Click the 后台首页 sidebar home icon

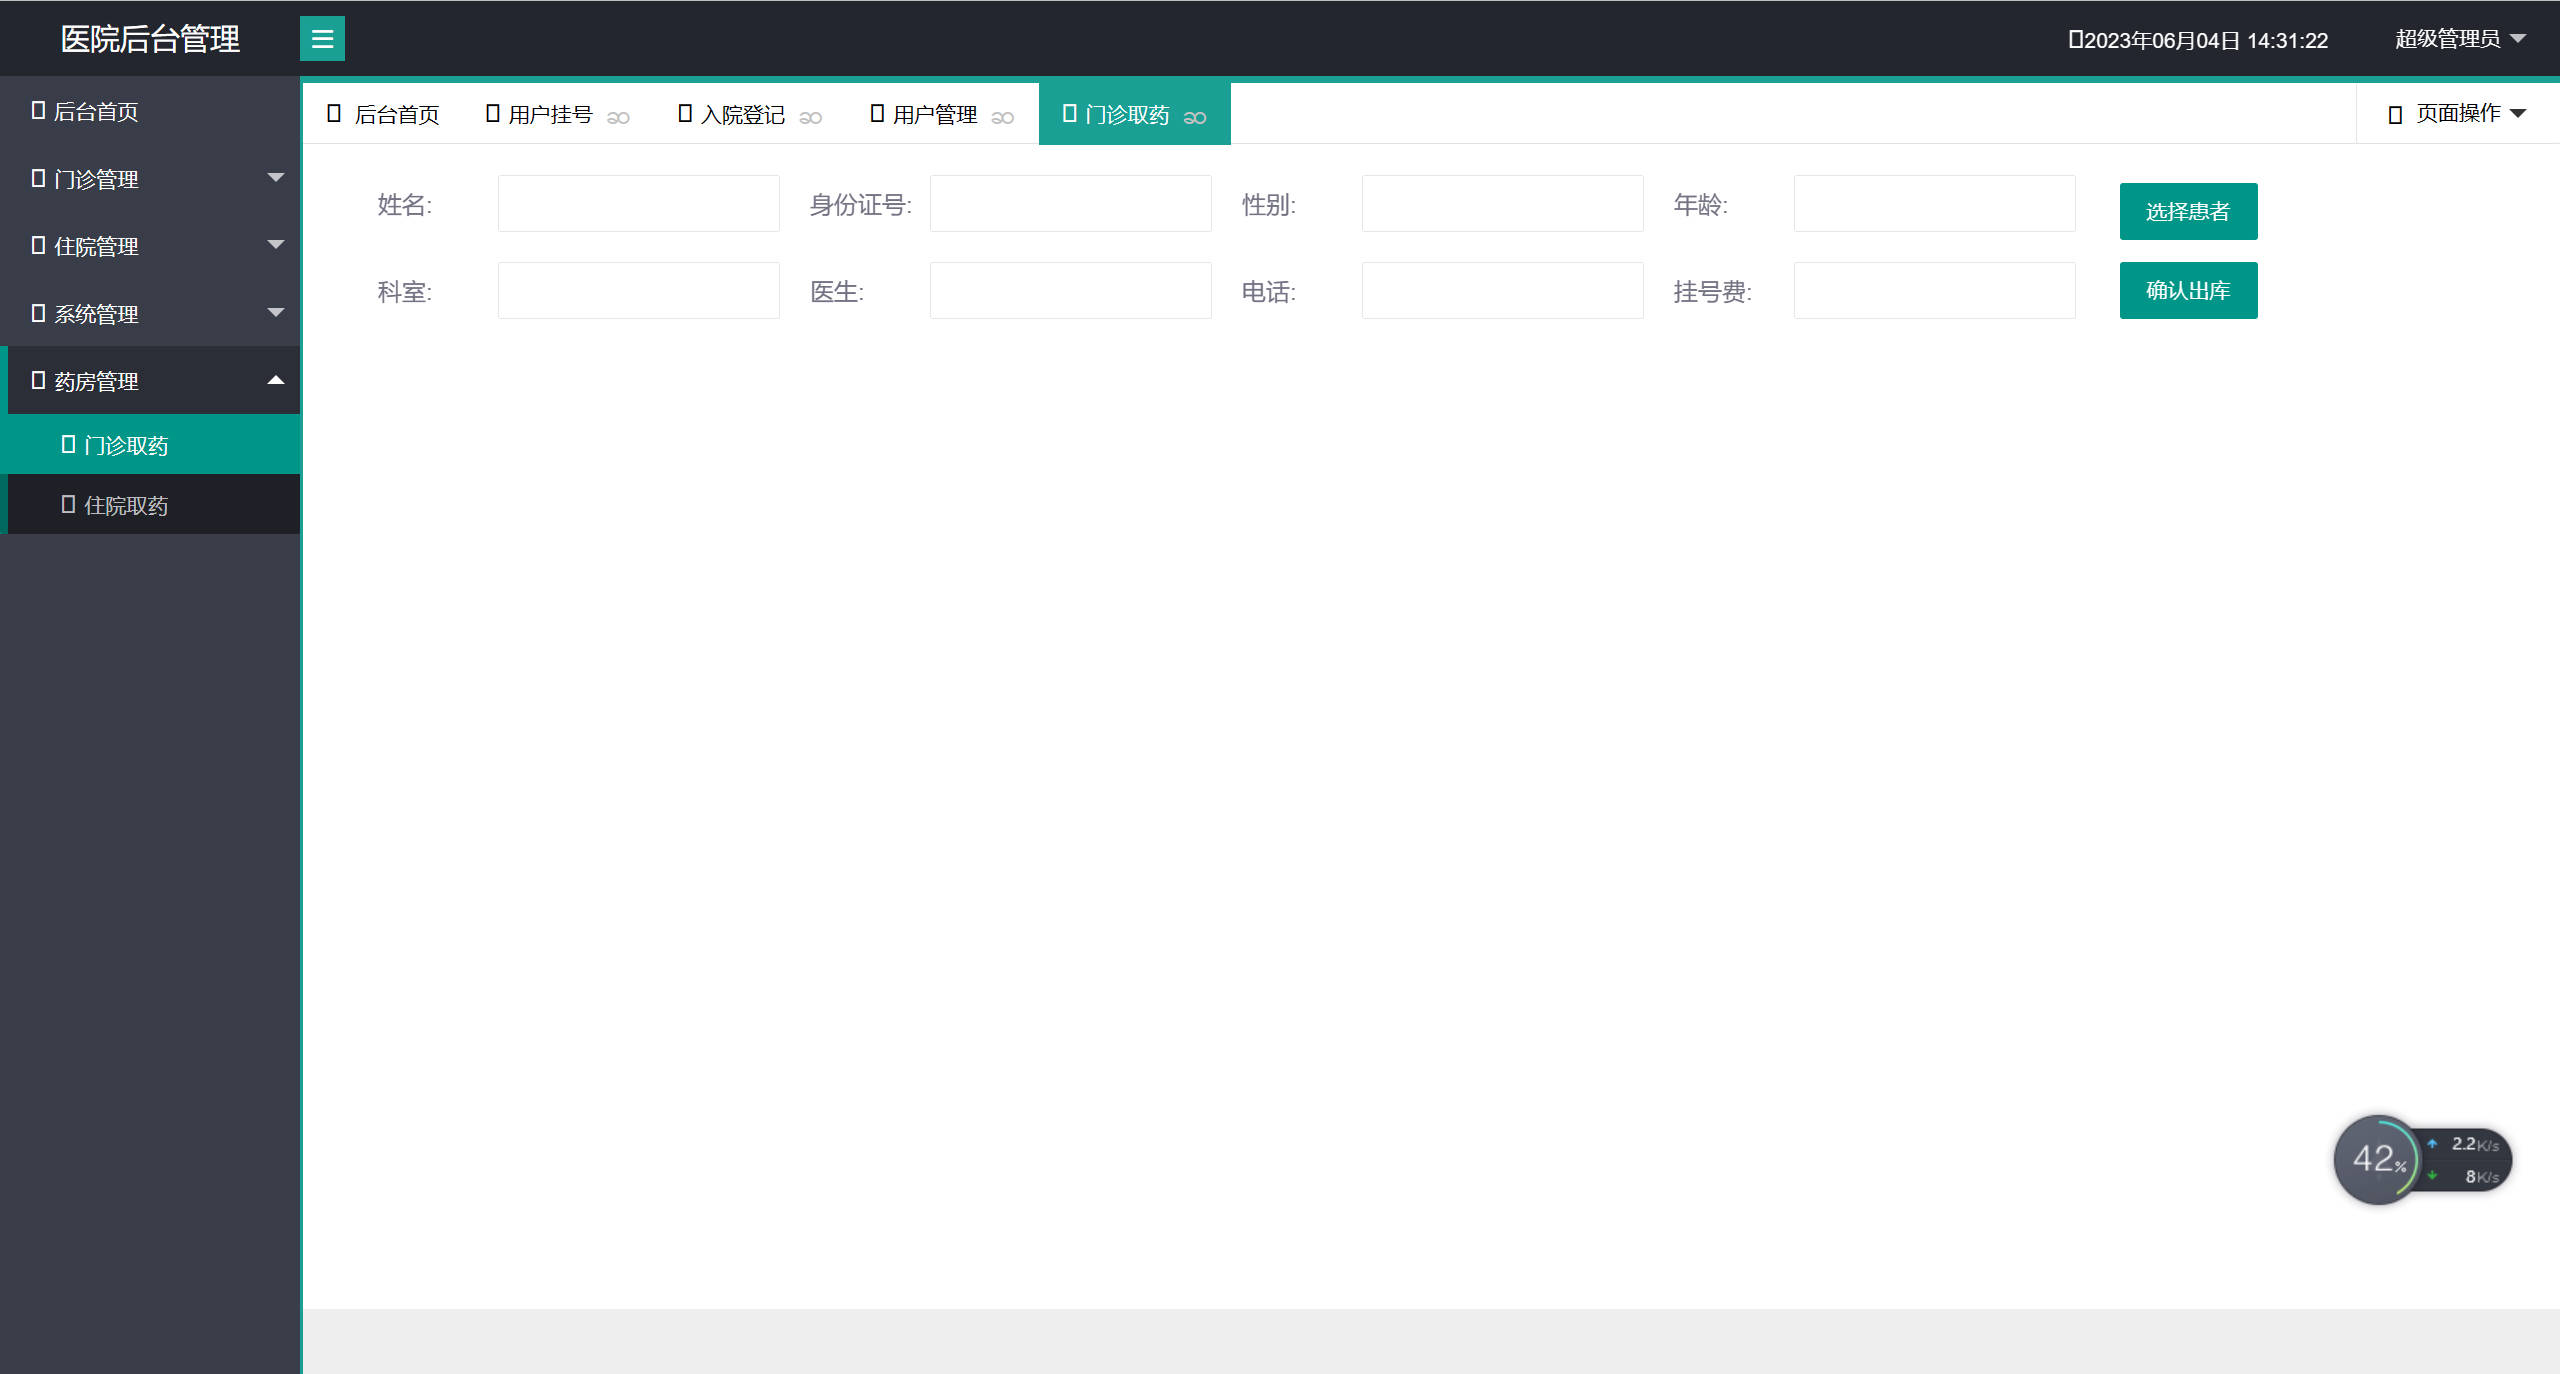pos(37,110)
